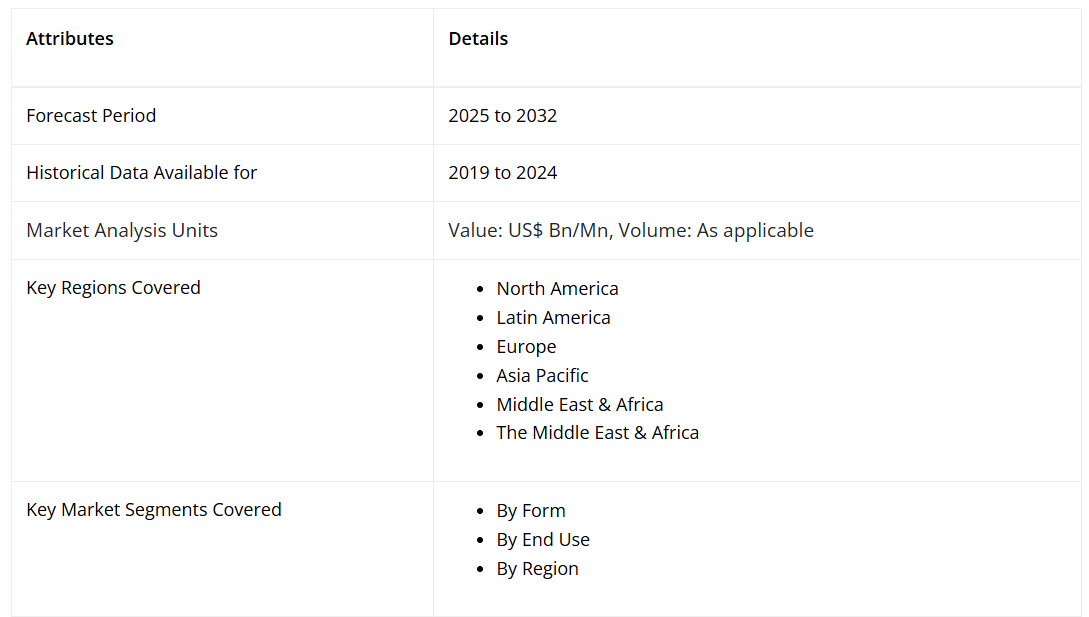This screenshot has width=1089, height=617.
Task: Select the Asia Pacific list item
Action: [542, 376]
